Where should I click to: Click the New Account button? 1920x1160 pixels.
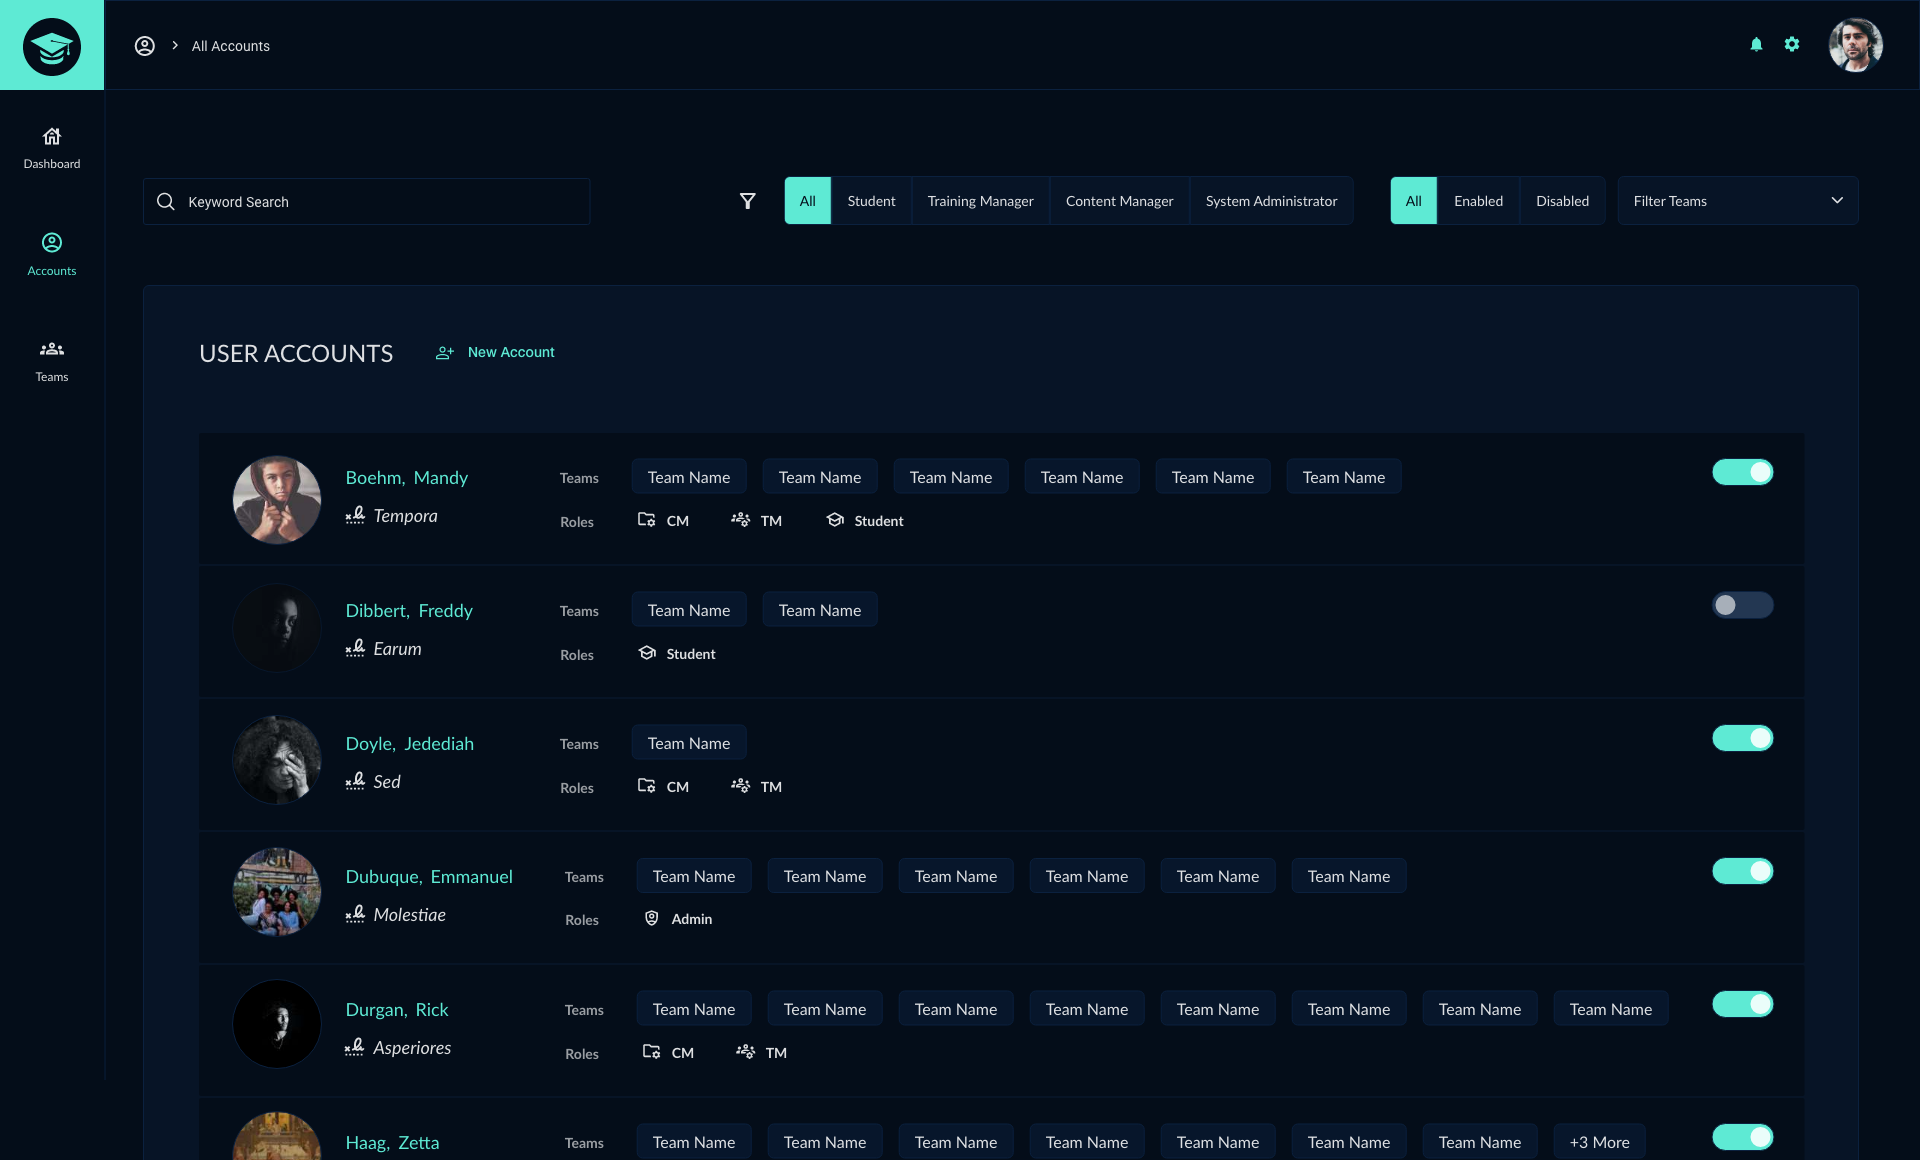coord(495,353)
